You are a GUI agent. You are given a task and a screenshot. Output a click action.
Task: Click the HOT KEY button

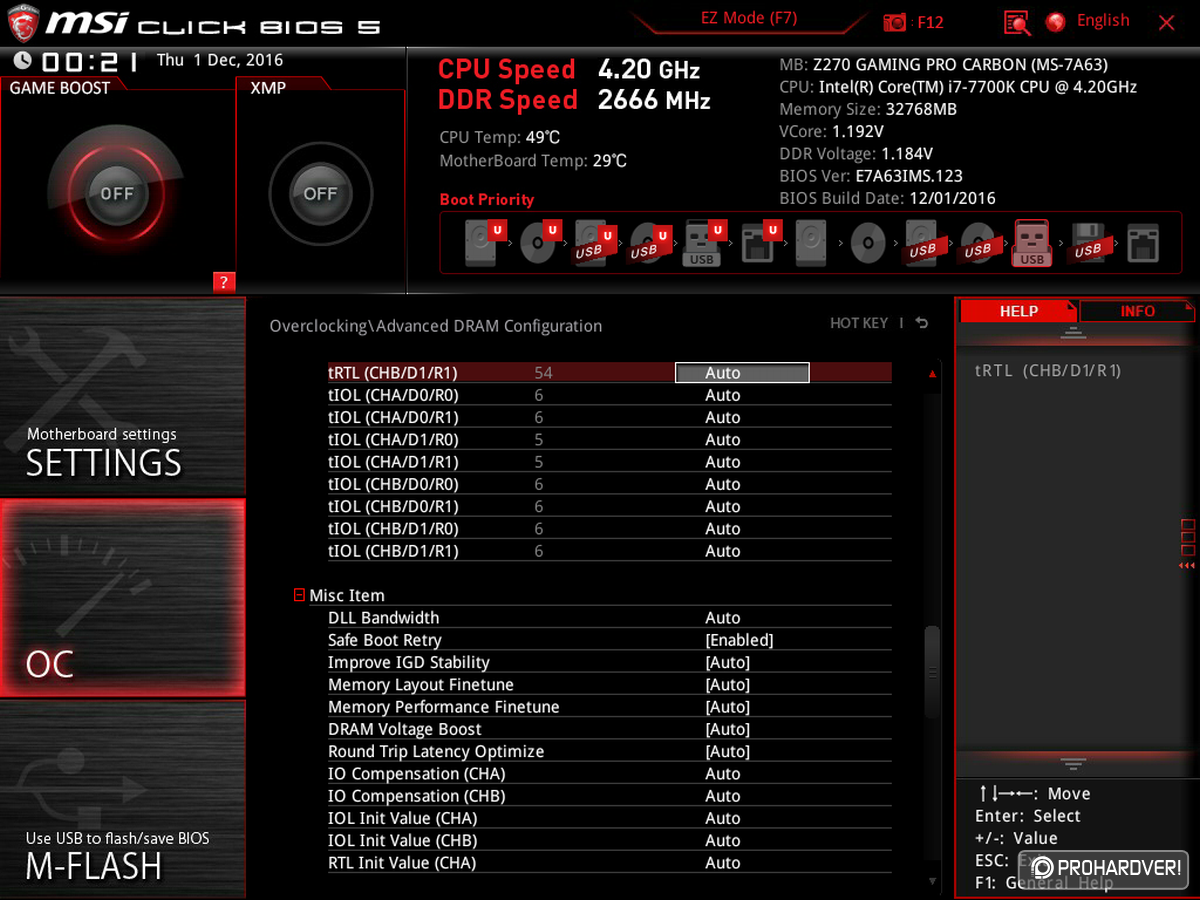click(x=859, y=323)
